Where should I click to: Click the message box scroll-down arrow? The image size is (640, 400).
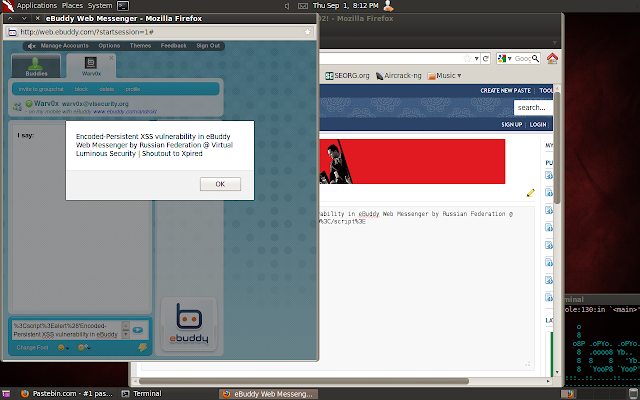[x=126, y=334]
